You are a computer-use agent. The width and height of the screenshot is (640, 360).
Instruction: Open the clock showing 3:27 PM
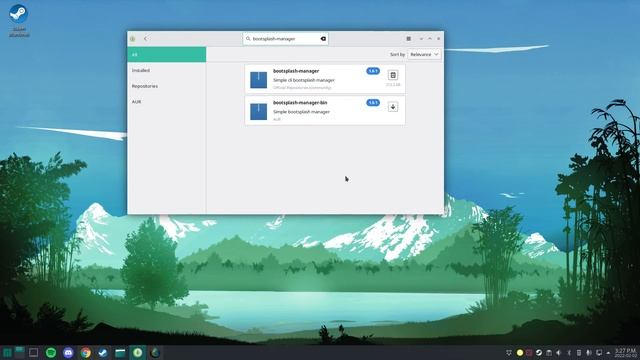click(x=625, y=353)
